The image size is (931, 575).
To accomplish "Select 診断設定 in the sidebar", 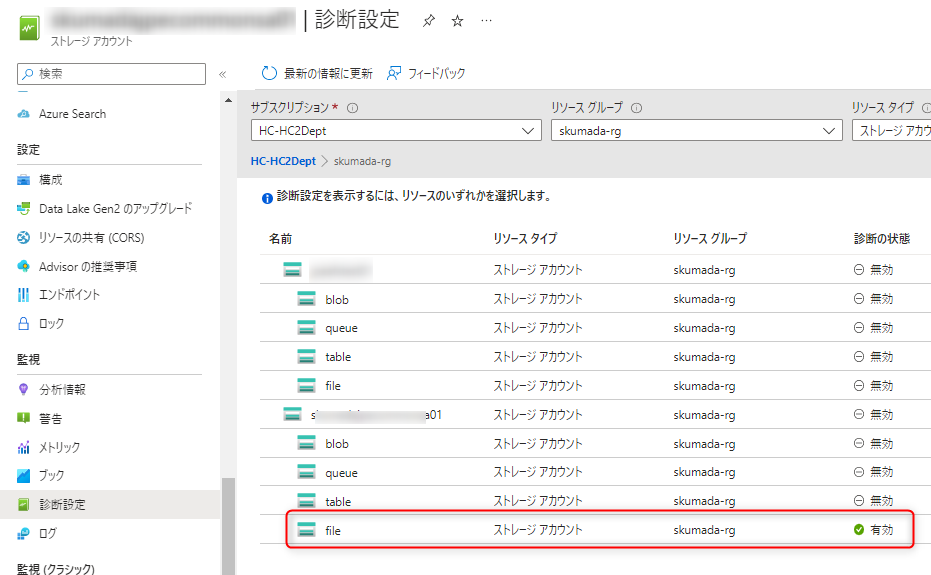I will point(110,504).
